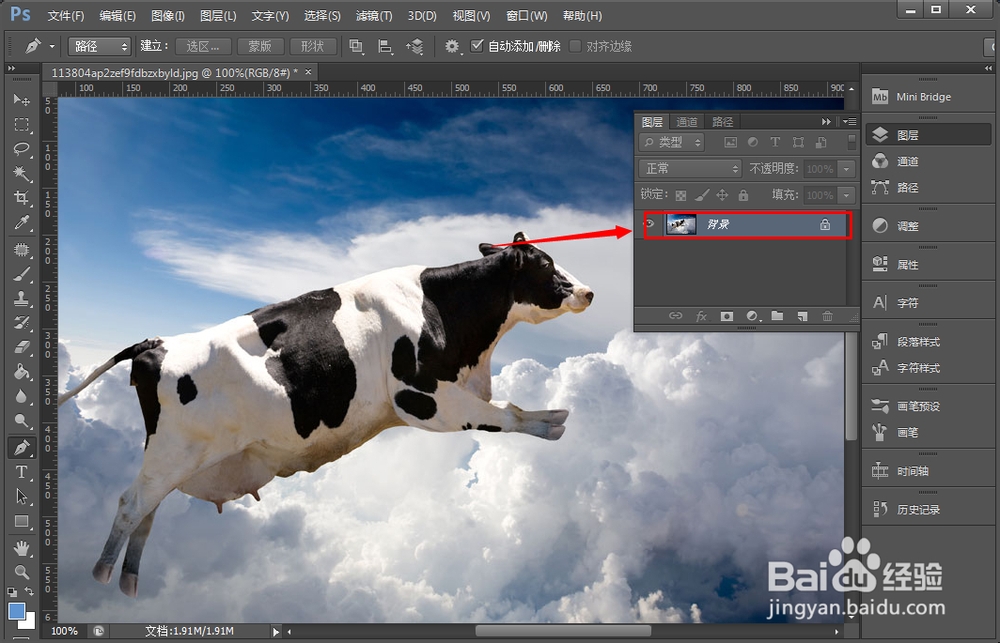Screen dimensions: 1000x643
Task: Click the create new layer icon
Action: (802, 316)
